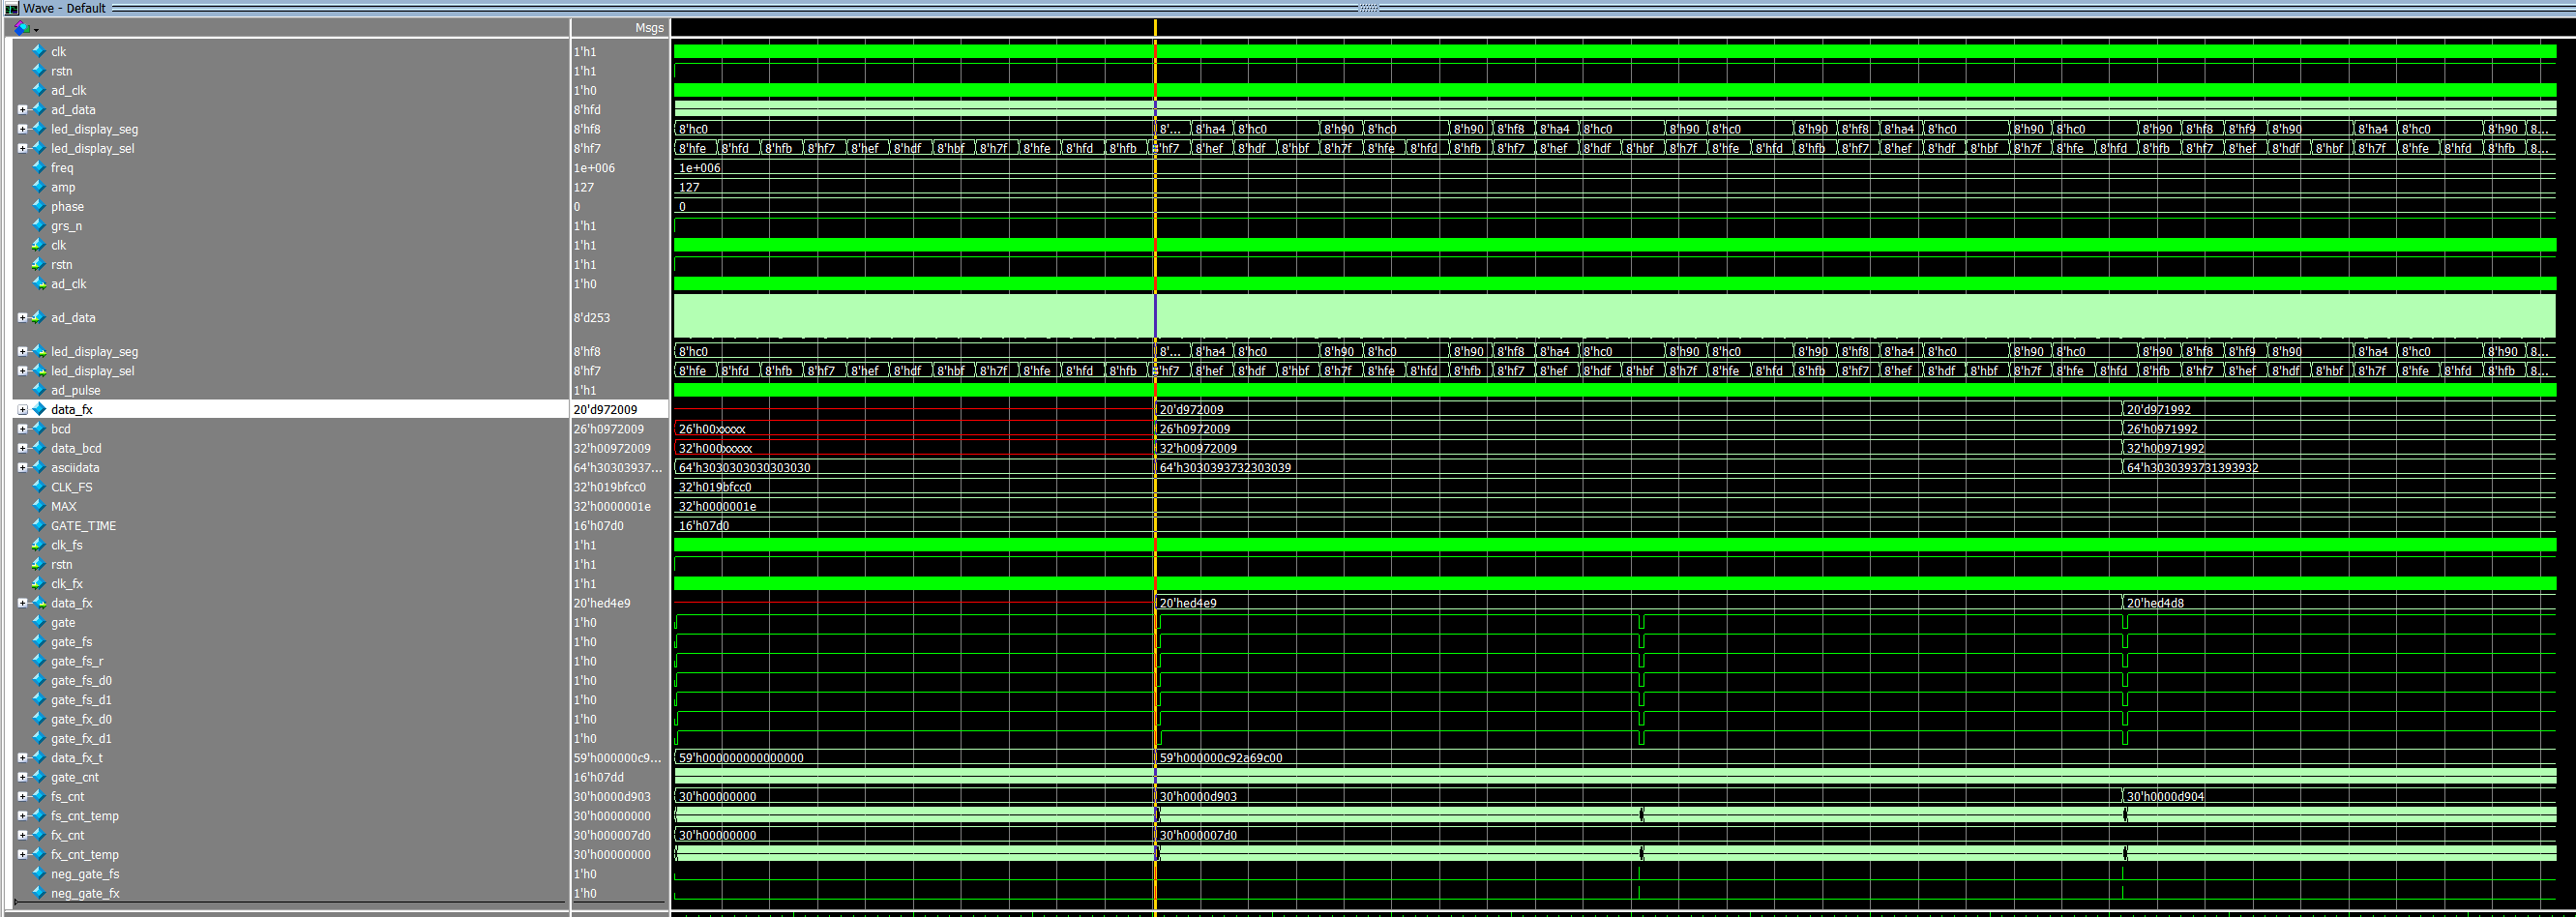Click the Wave - Default title bar
The height and width of the screenshot is (917, 2576).
pyautogui.click(x=64, y=8)
